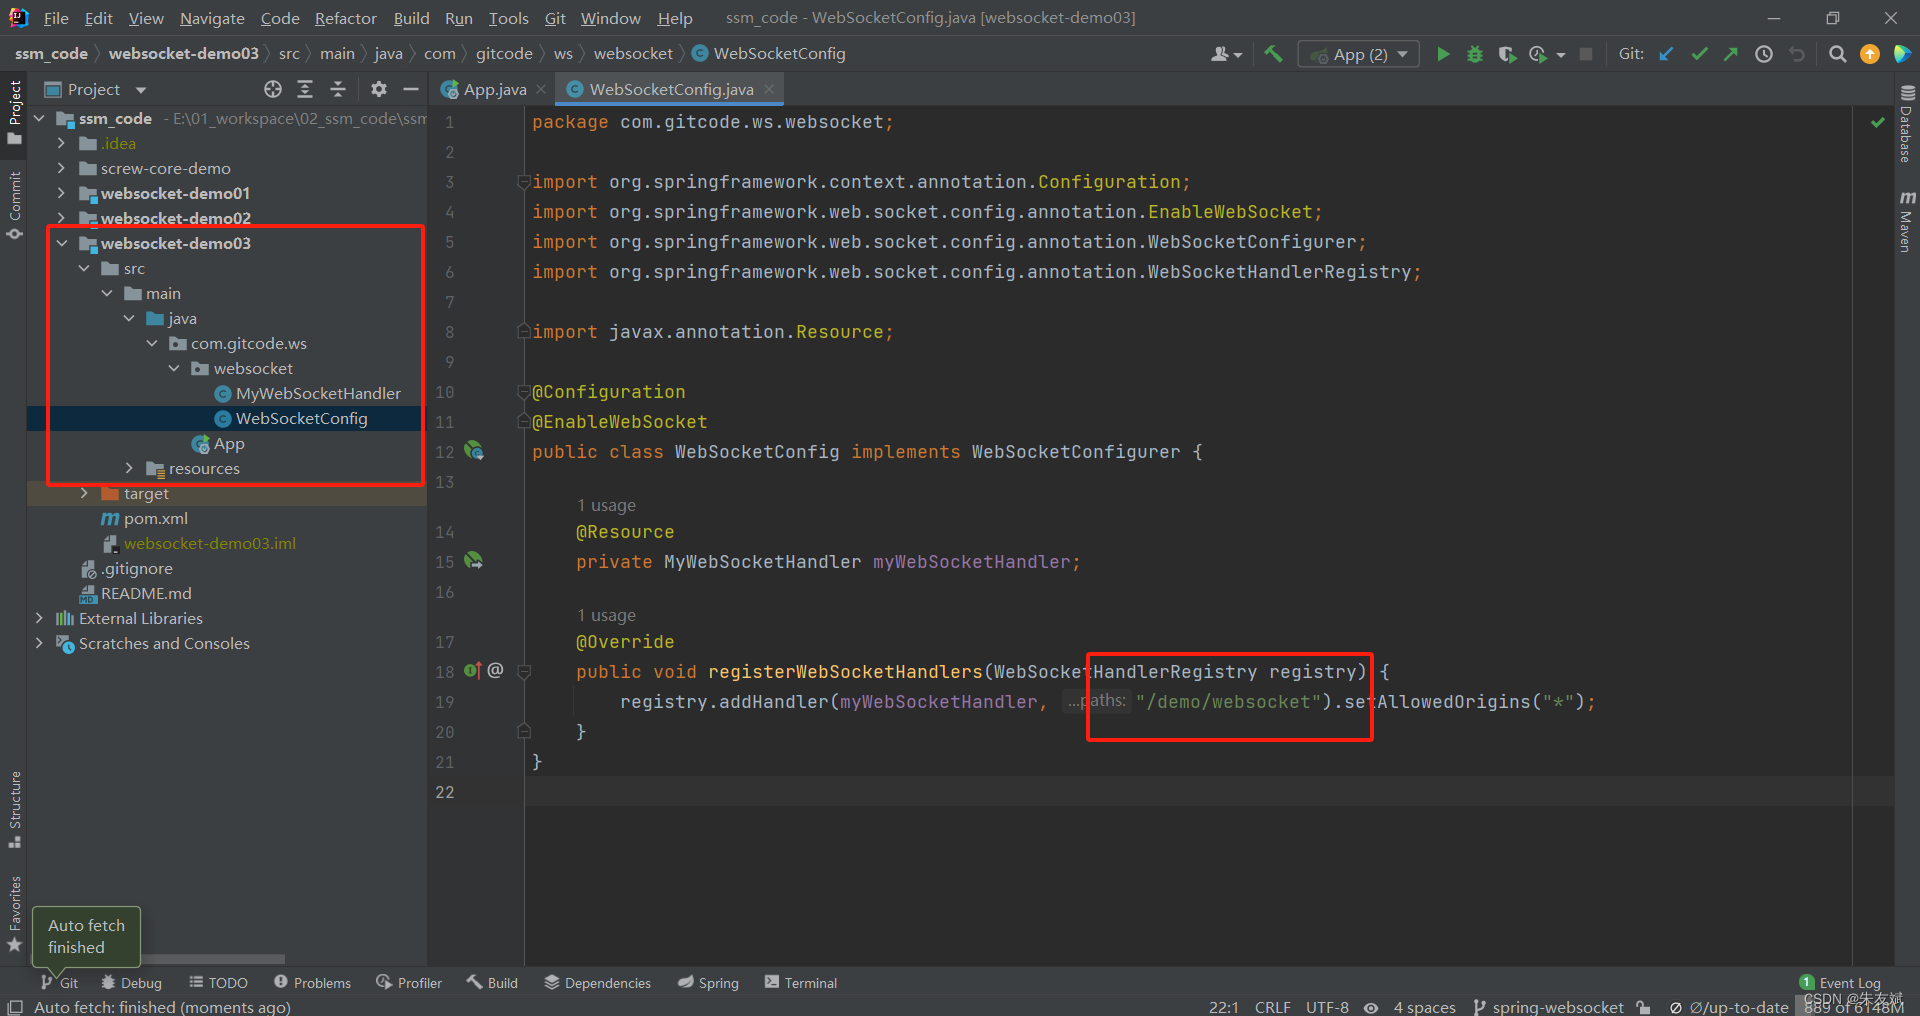Click the Stop process button
Viewport: 1920px width, 1016px height.
[x=1586, y=54]
